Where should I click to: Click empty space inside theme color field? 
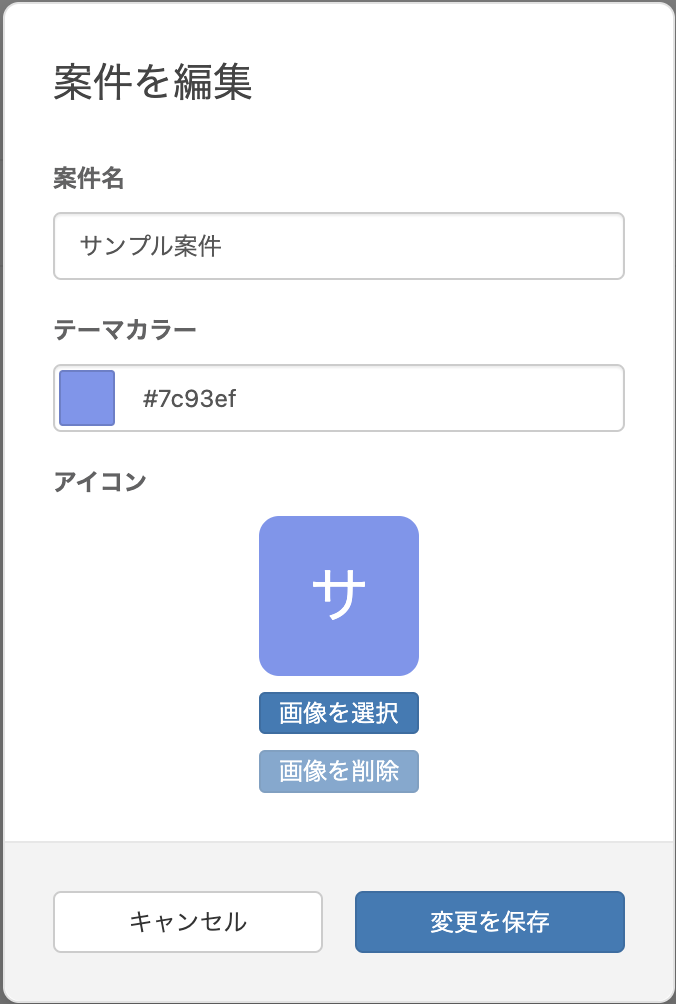point(429,398)
